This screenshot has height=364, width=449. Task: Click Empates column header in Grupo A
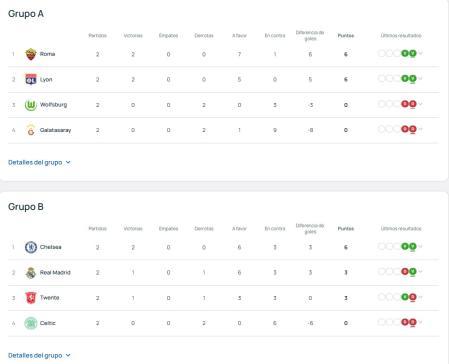[168, 35]
